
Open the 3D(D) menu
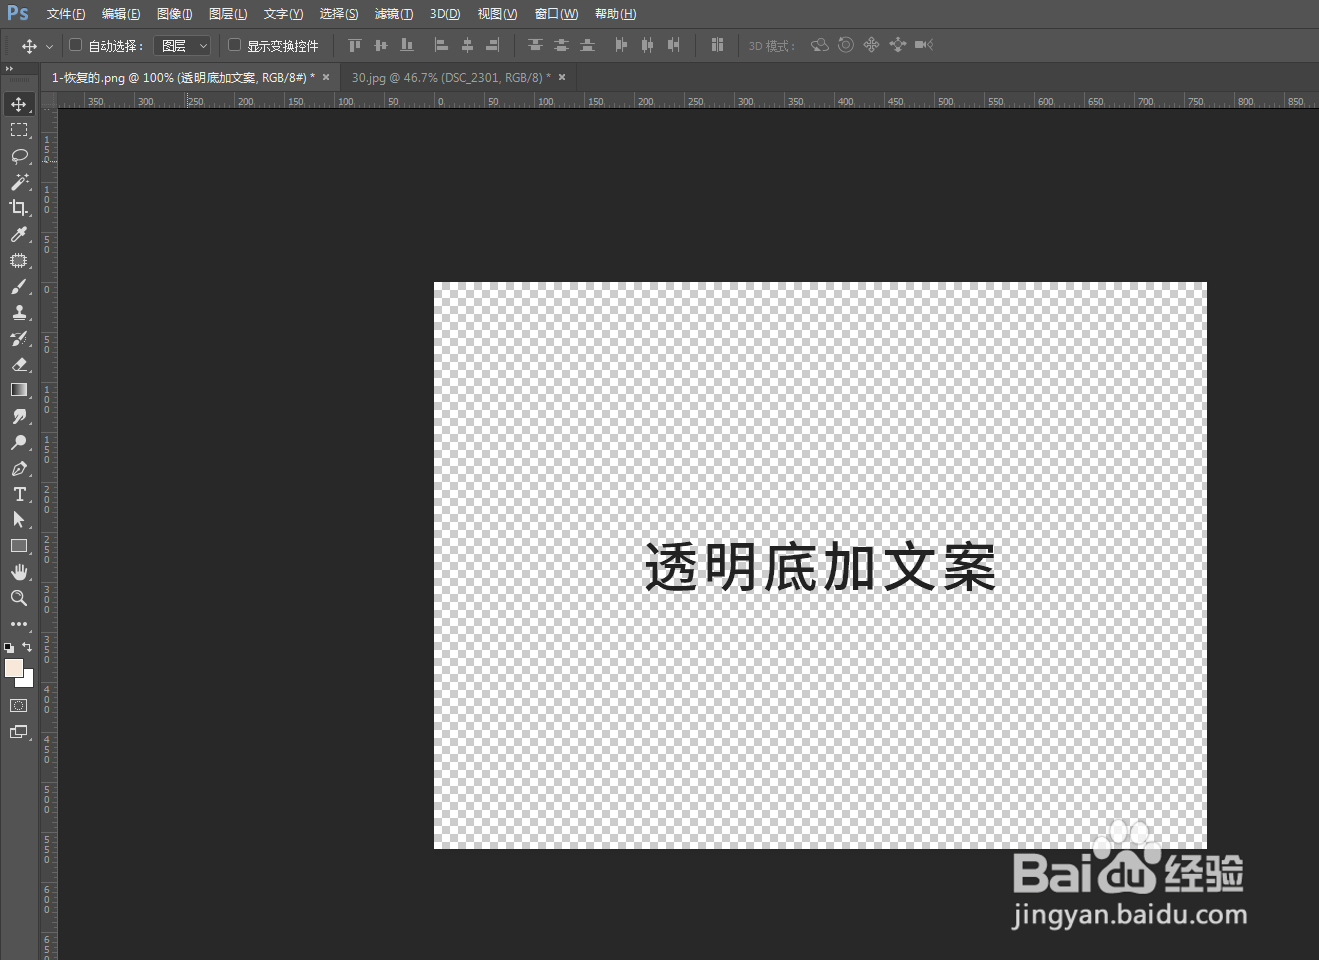pos(445,14)
